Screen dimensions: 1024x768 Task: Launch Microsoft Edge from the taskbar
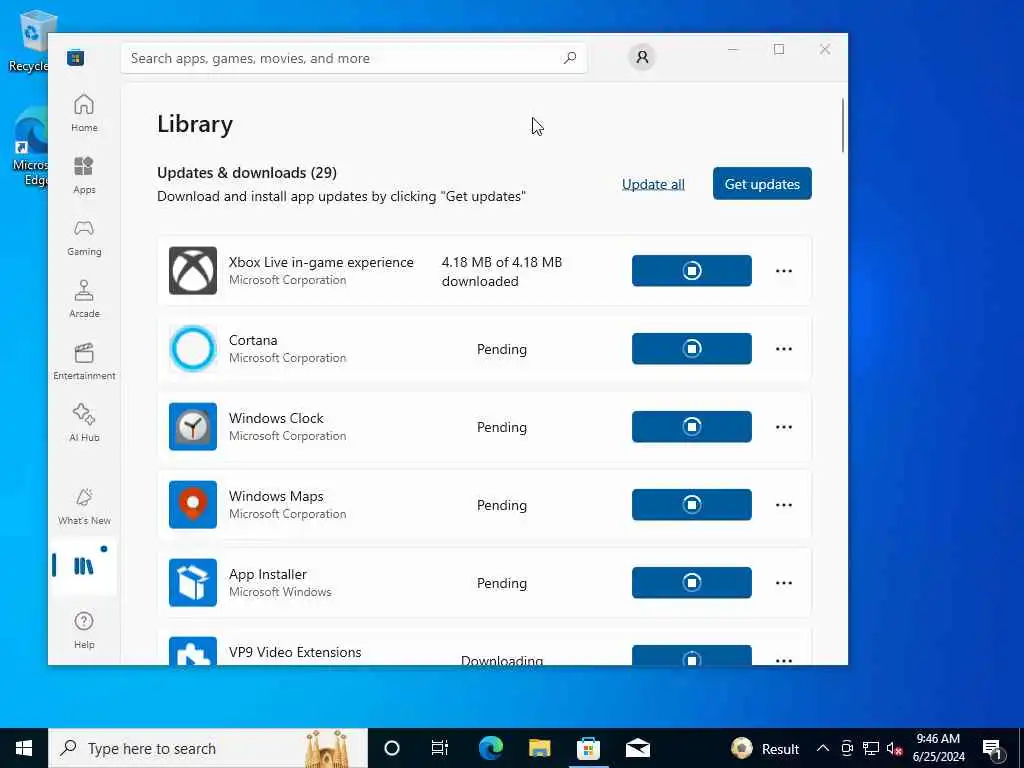coord(490,748)
